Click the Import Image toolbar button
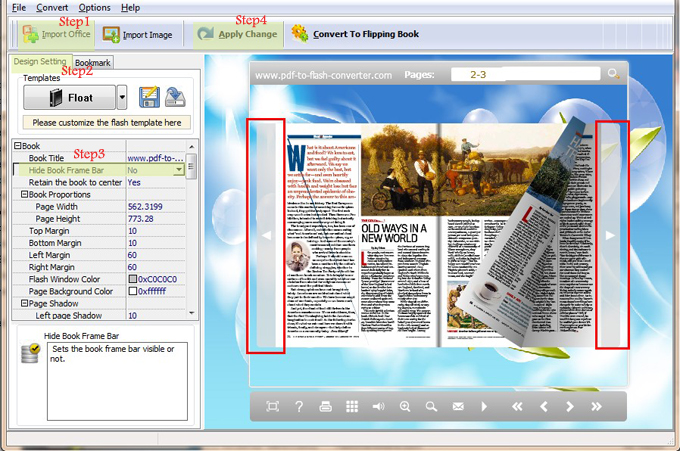The height and width of the screenshot is (451, 680). (137, 35)
